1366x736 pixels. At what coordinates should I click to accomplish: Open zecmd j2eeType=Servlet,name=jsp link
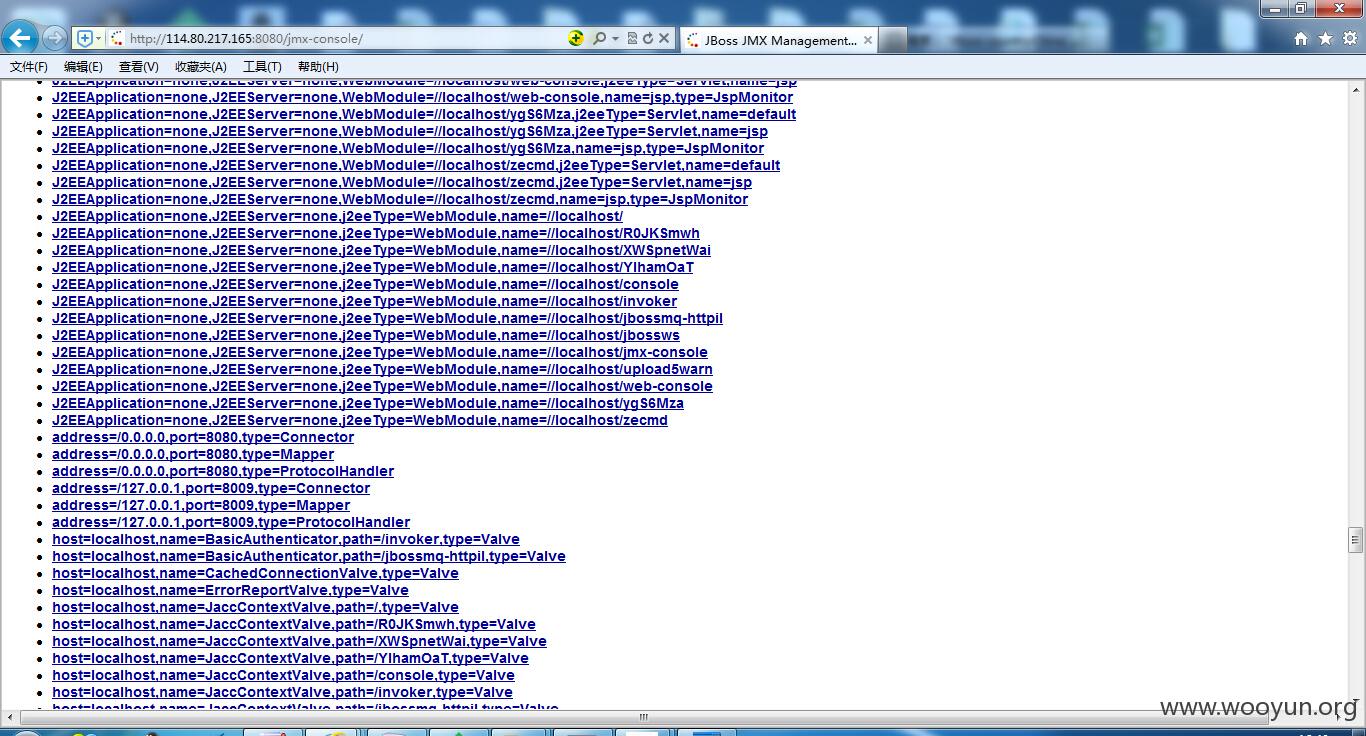(402, 182)
